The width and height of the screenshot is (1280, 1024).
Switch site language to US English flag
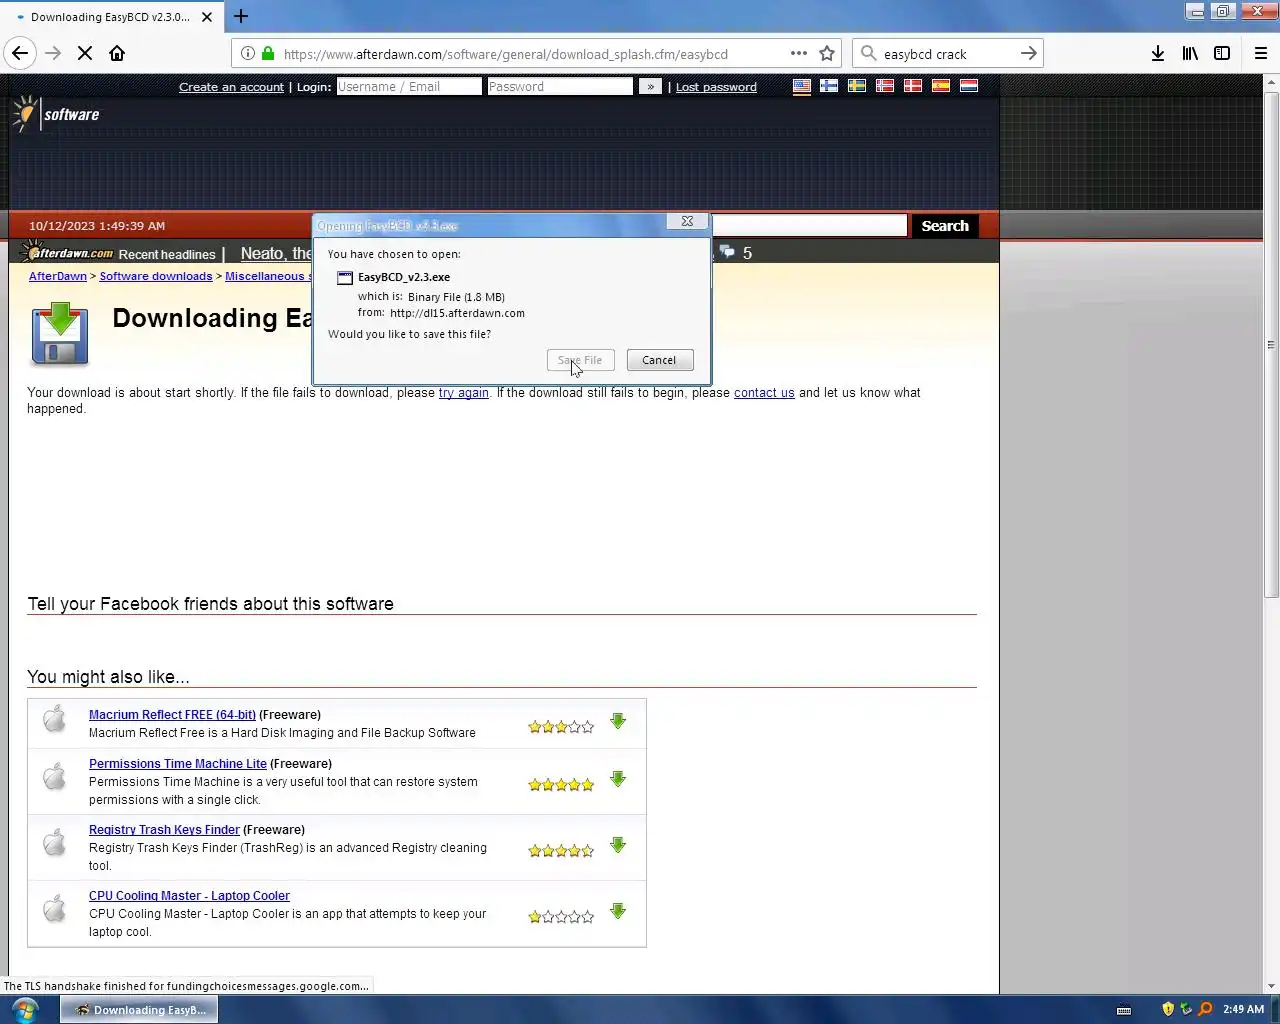pos(802,86)
